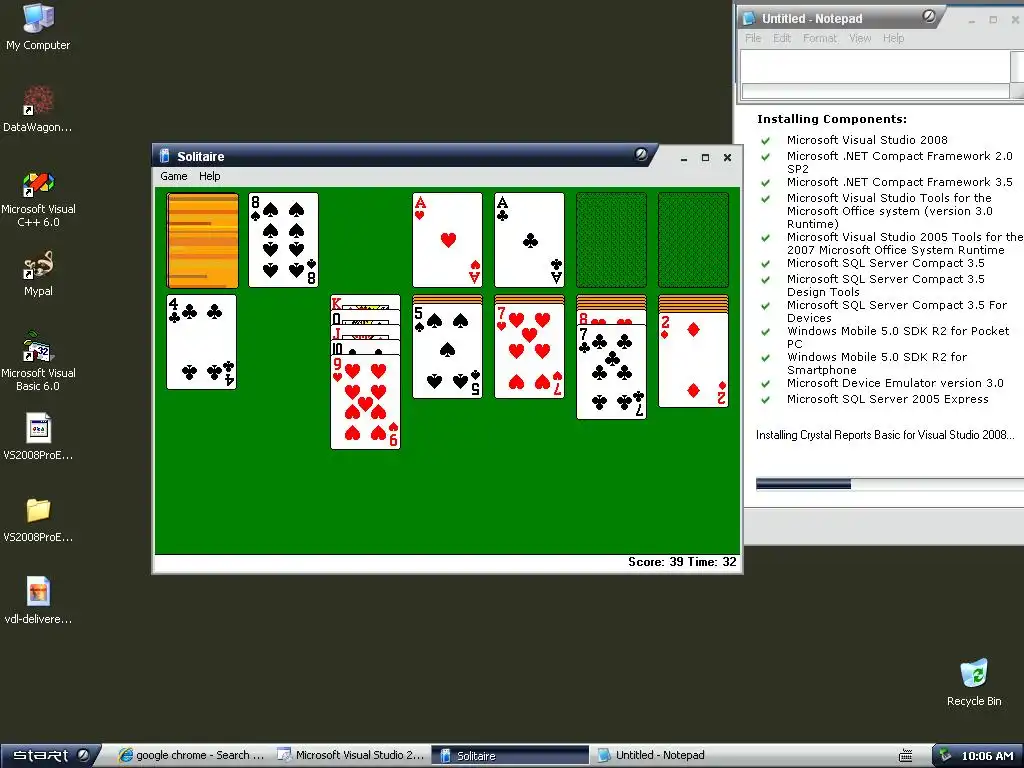Screen dimensions: 1024x768
Task: Click checkmark beside Microsoft Visual Studio 2008
Action: click(x=765, y=140)
